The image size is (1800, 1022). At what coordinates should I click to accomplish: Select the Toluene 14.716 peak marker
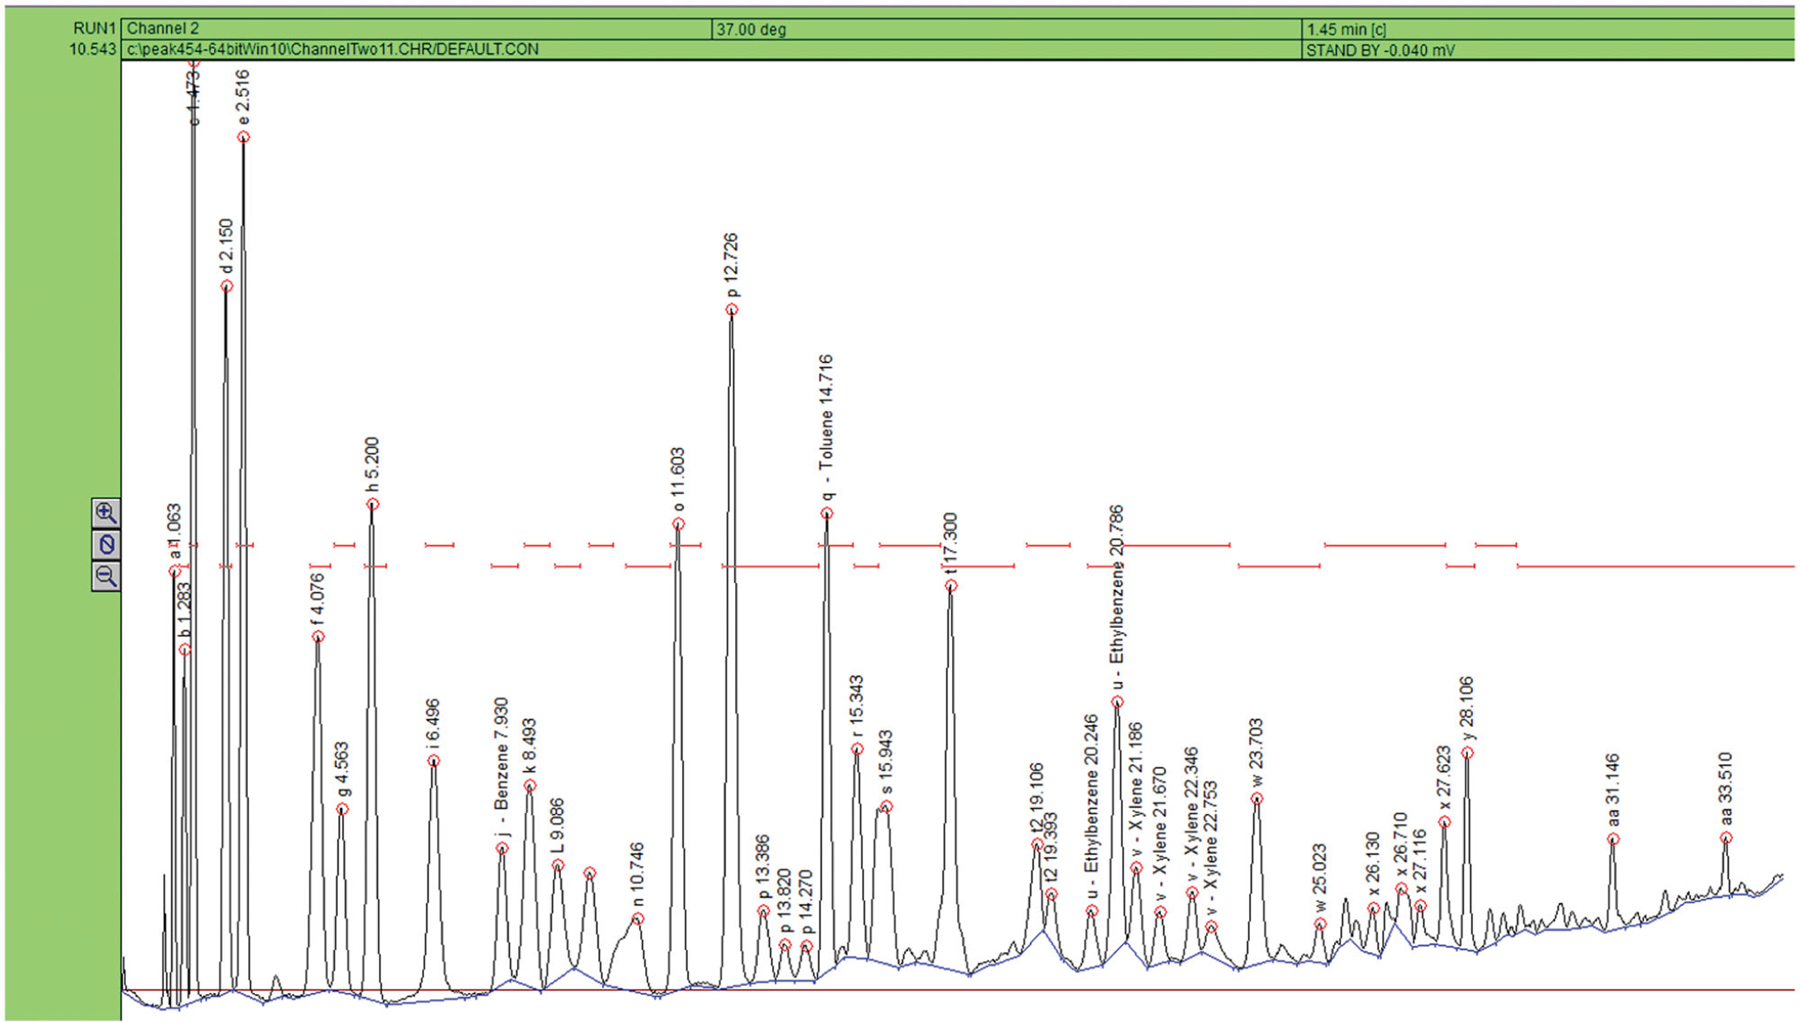tap(827, 514)
